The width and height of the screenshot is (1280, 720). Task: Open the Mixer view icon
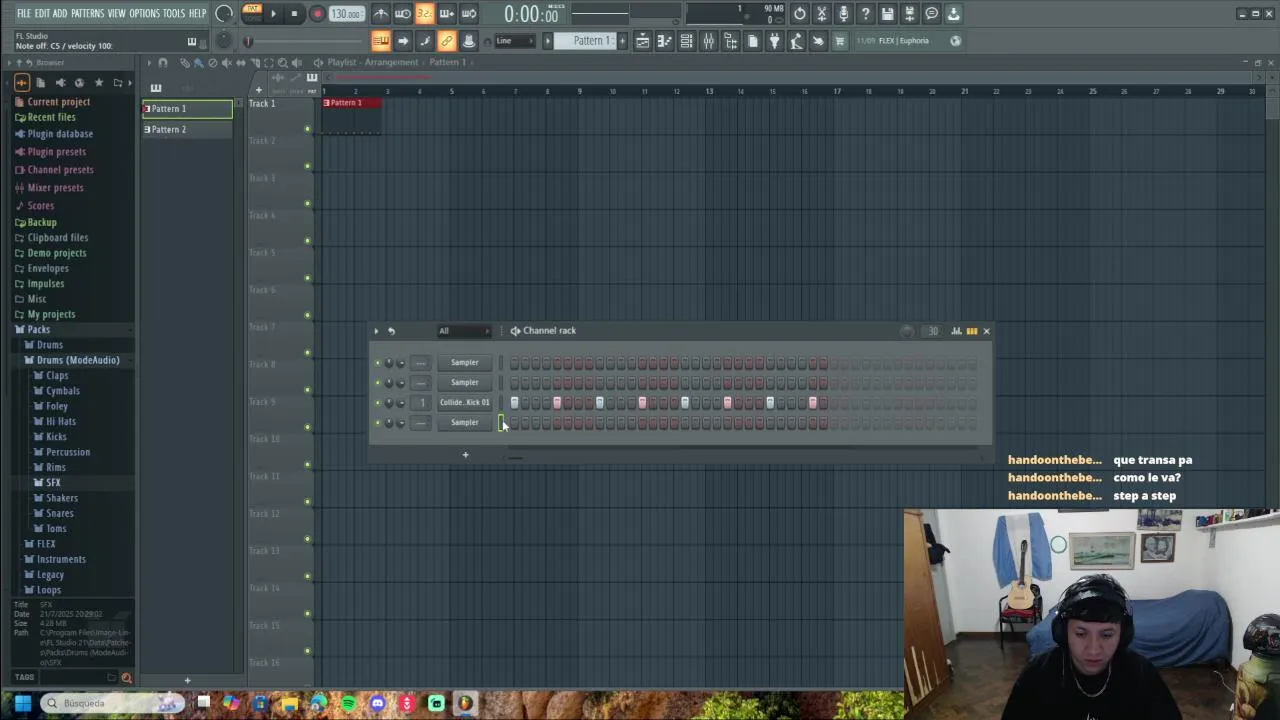709,41
